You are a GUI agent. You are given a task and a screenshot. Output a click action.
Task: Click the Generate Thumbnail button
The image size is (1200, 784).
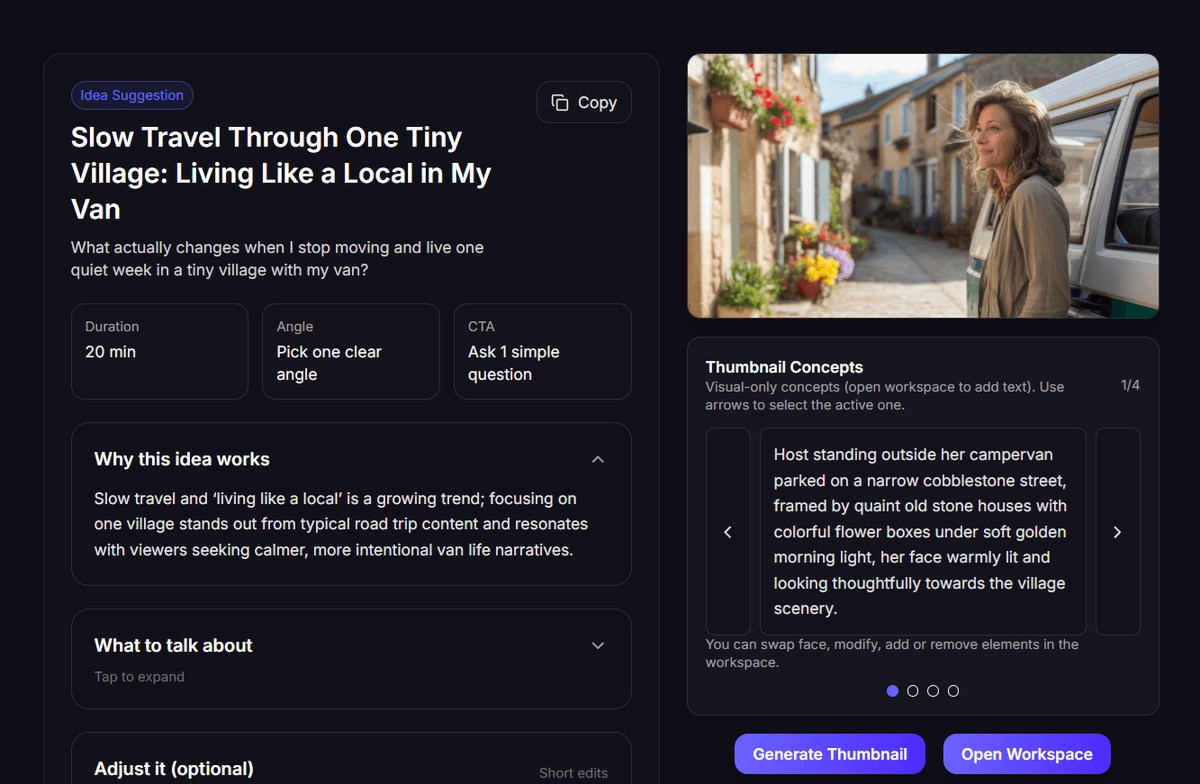[x=830, y=753]
